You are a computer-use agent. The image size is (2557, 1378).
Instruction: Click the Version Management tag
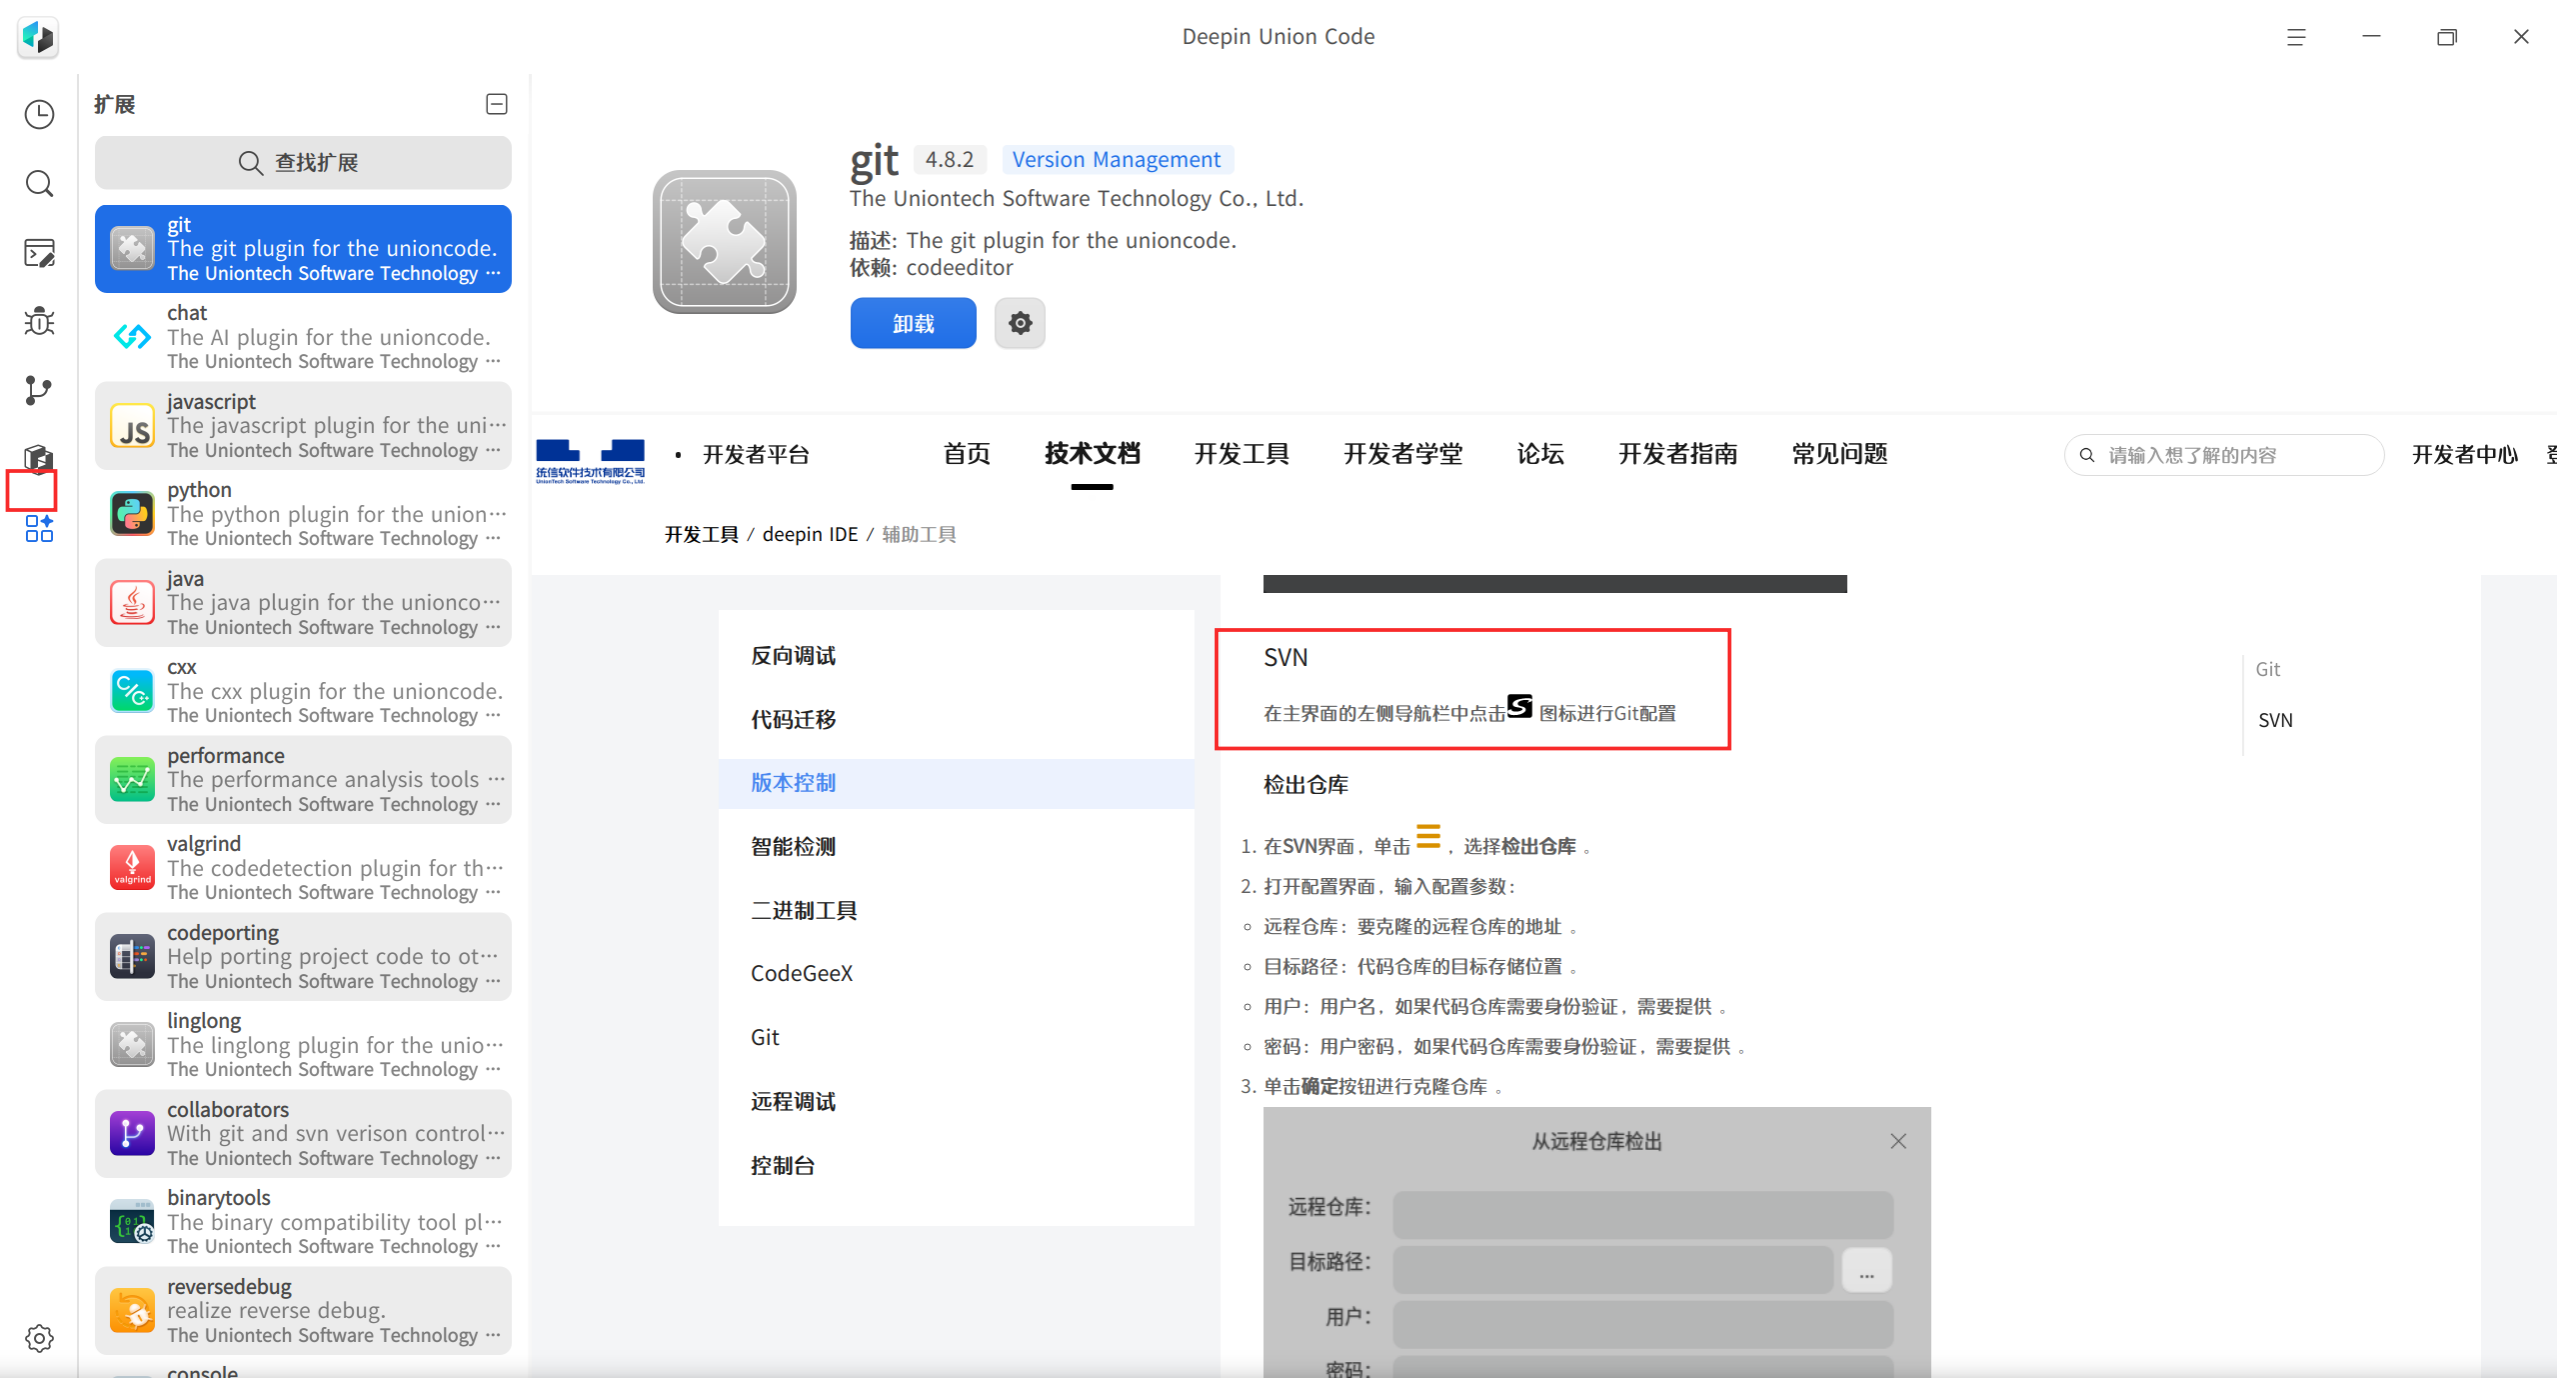(1116, 159)
